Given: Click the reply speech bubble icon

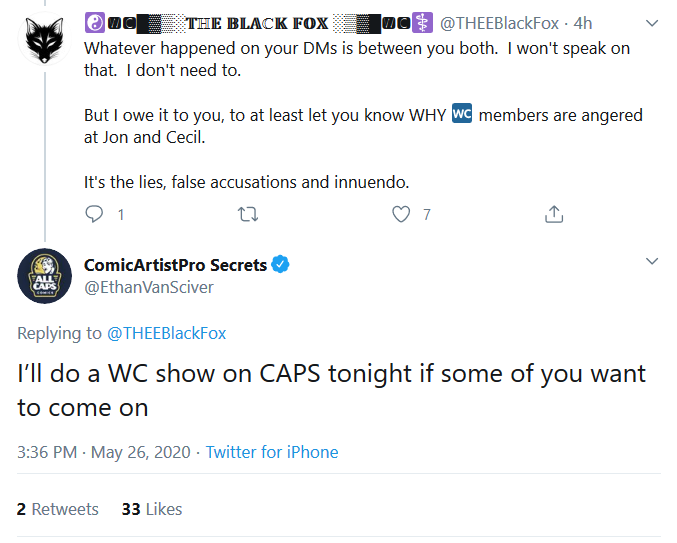Looking at the screenshot, I should coord(94,214).
